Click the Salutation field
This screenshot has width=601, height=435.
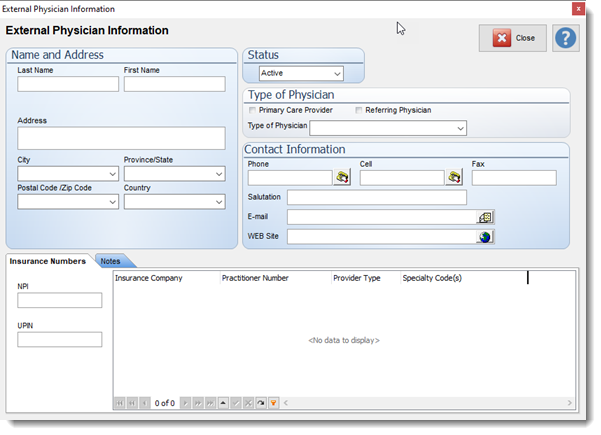pyautogui.click(x=377, y=197)
